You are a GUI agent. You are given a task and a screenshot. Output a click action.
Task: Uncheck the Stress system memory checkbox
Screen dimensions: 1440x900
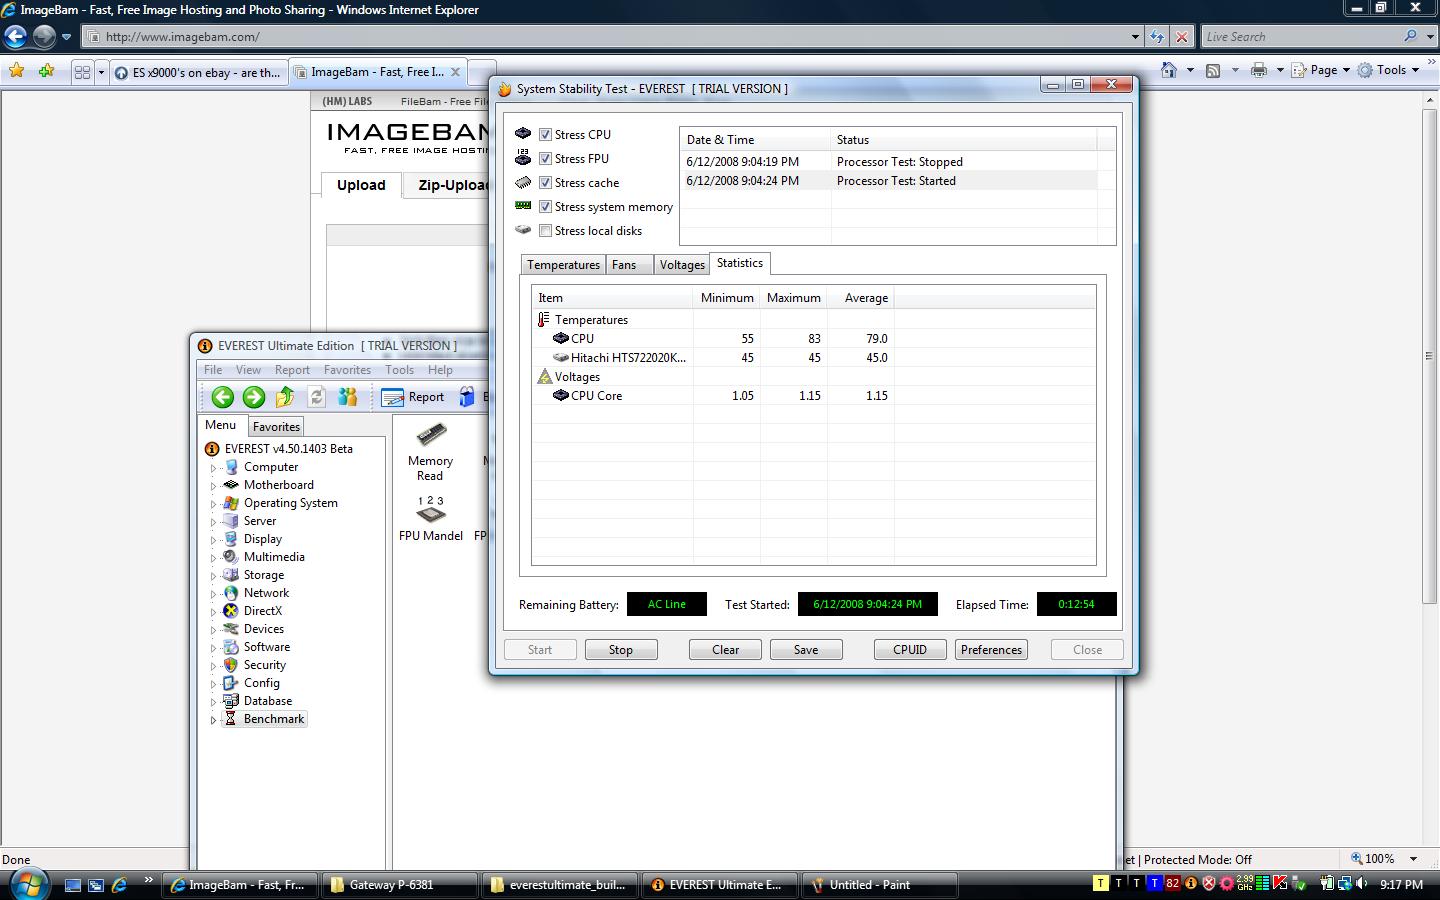coord(545,206)
